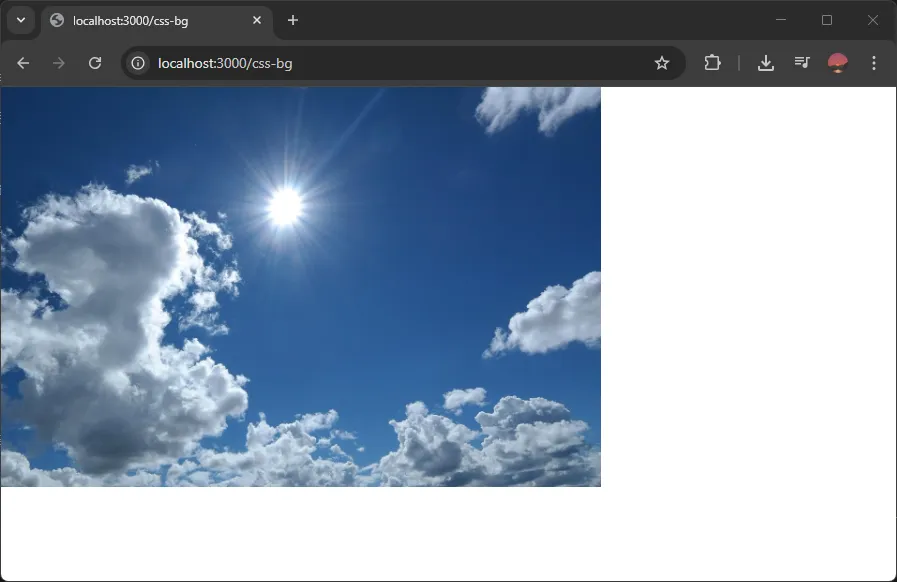Image resolution: width=897 pixels, height=582 pixels.
Task: Open the Downloads icon
Action: (766, 62)
